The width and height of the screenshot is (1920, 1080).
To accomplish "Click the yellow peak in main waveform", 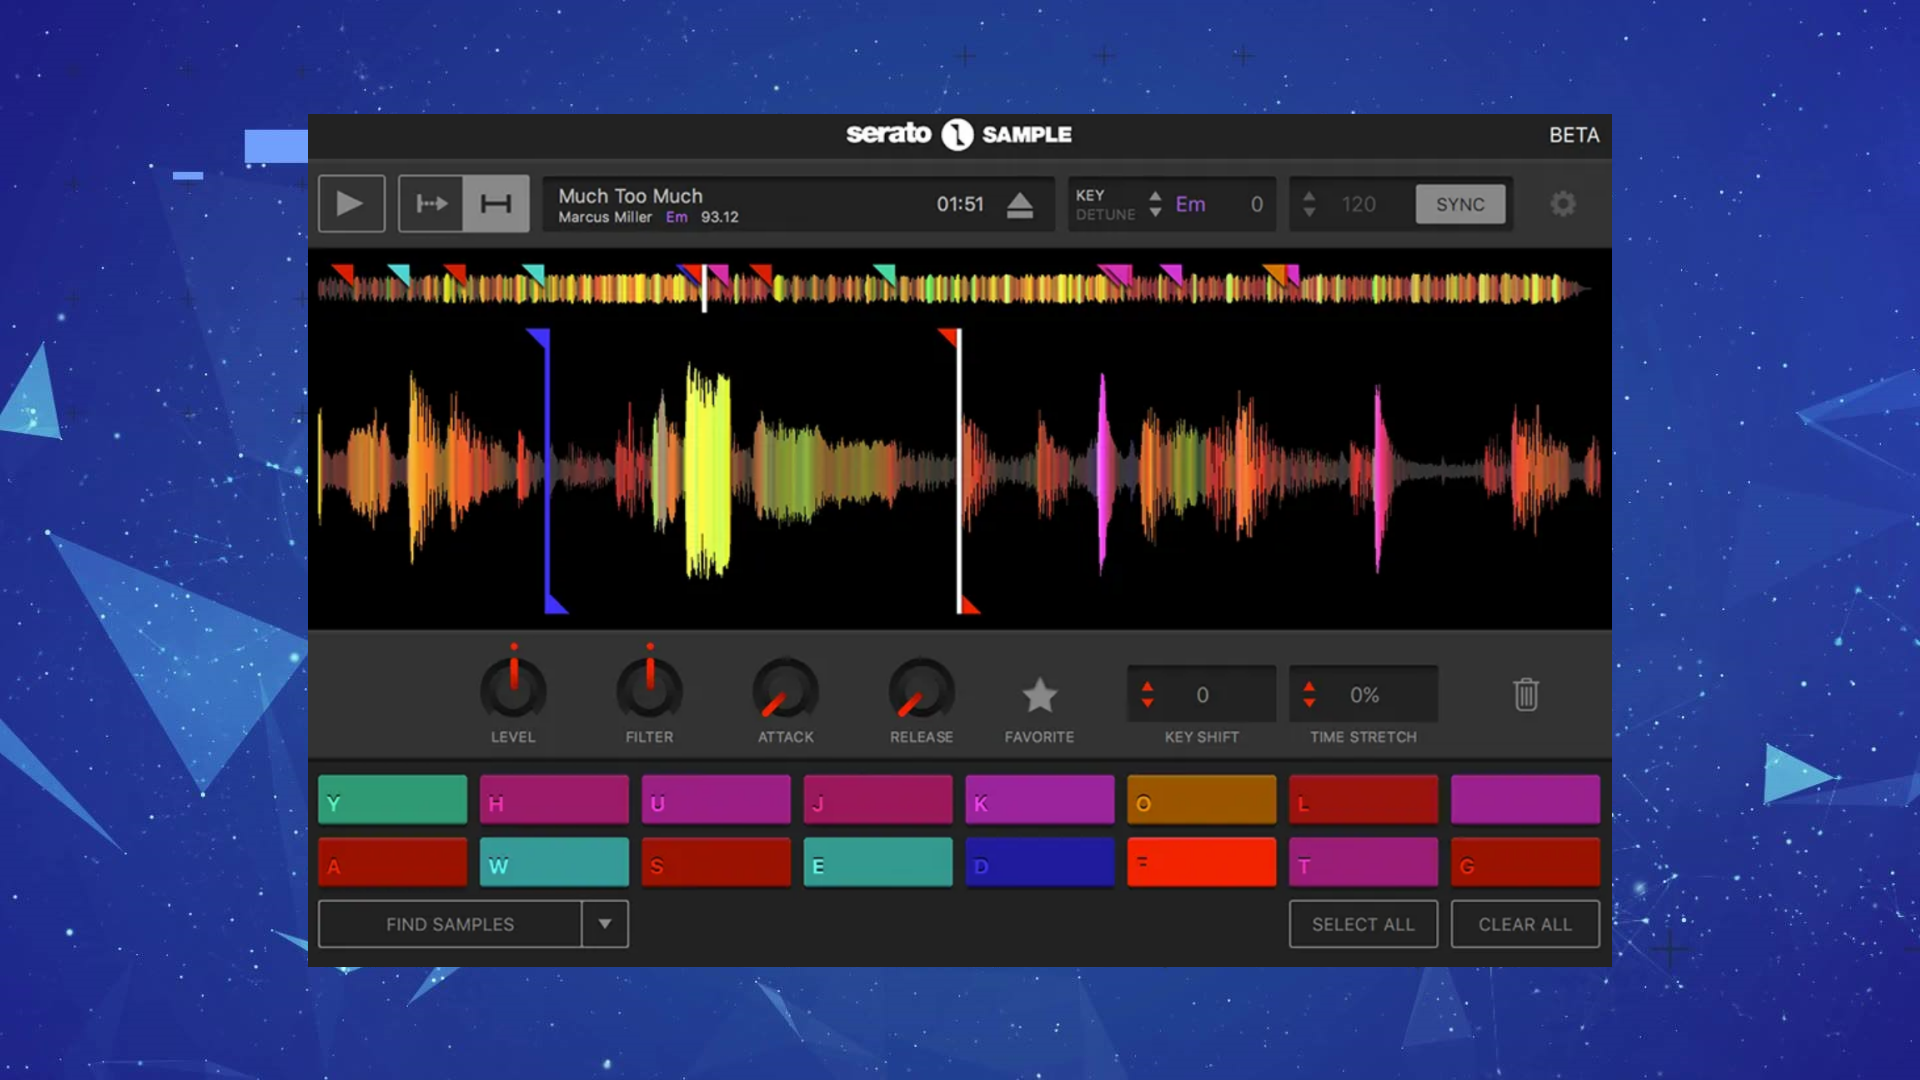I will [x=708, y=470].
